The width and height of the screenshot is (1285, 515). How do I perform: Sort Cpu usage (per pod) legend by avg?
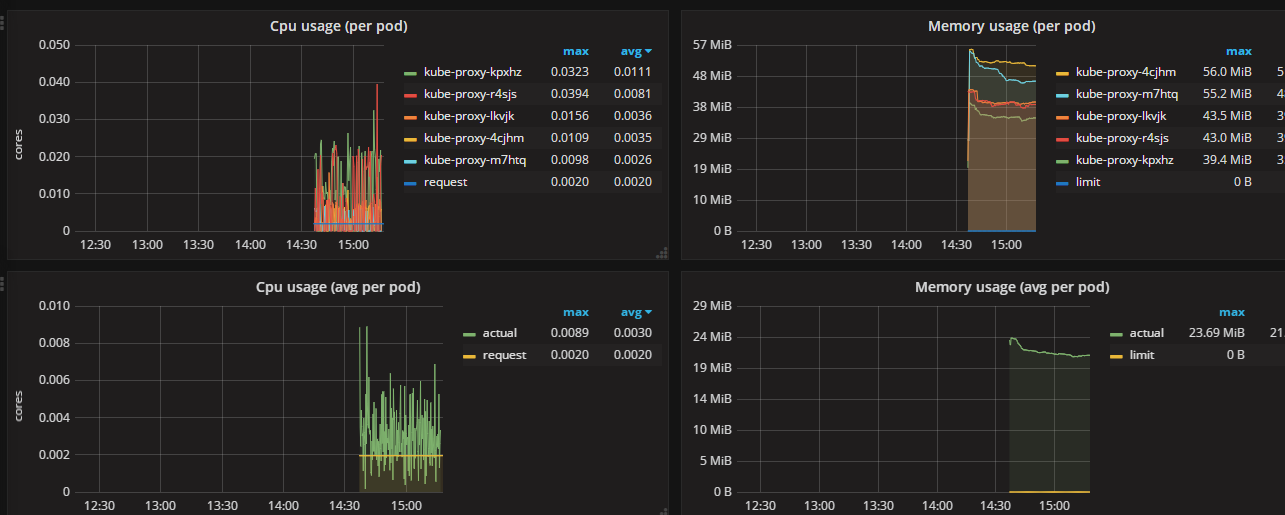click(x=636, y=51)
